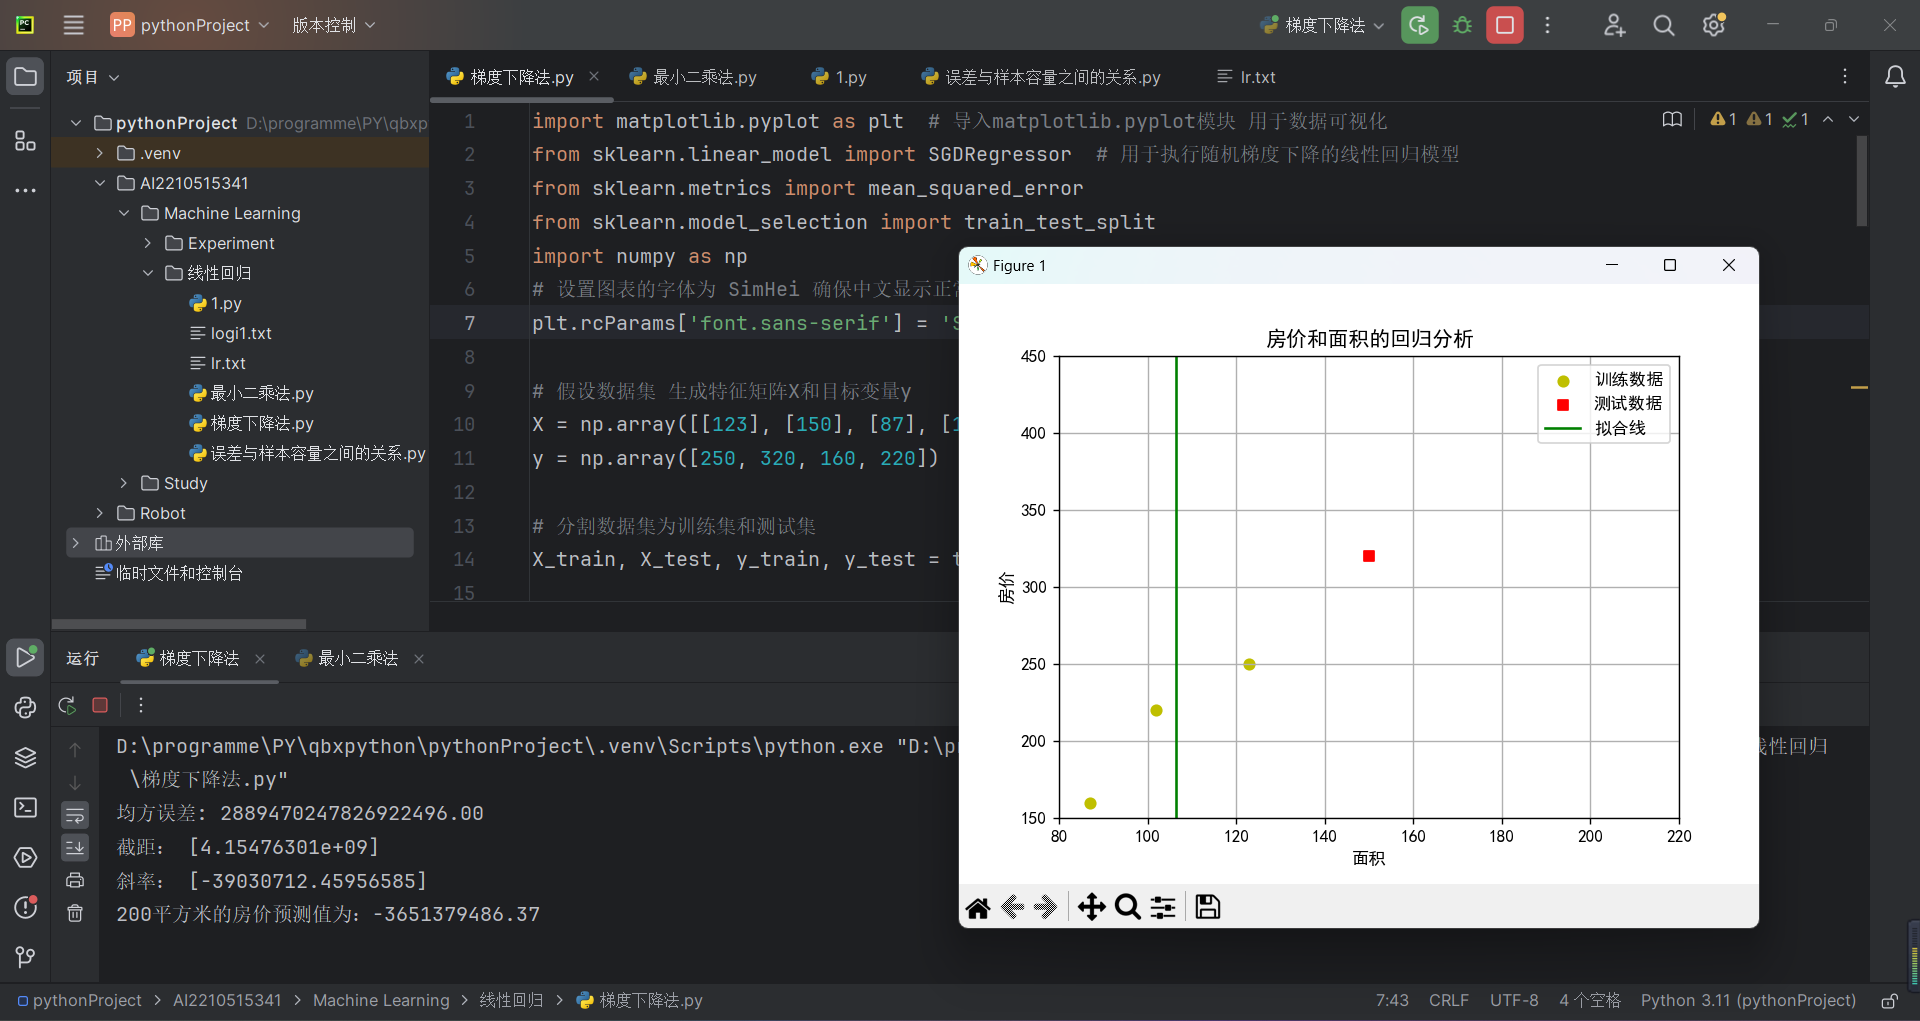This screenshot has width=1920, height=1021.
Task: Toggle read-only lock in status bar
Action: tap(1889, 1001)
